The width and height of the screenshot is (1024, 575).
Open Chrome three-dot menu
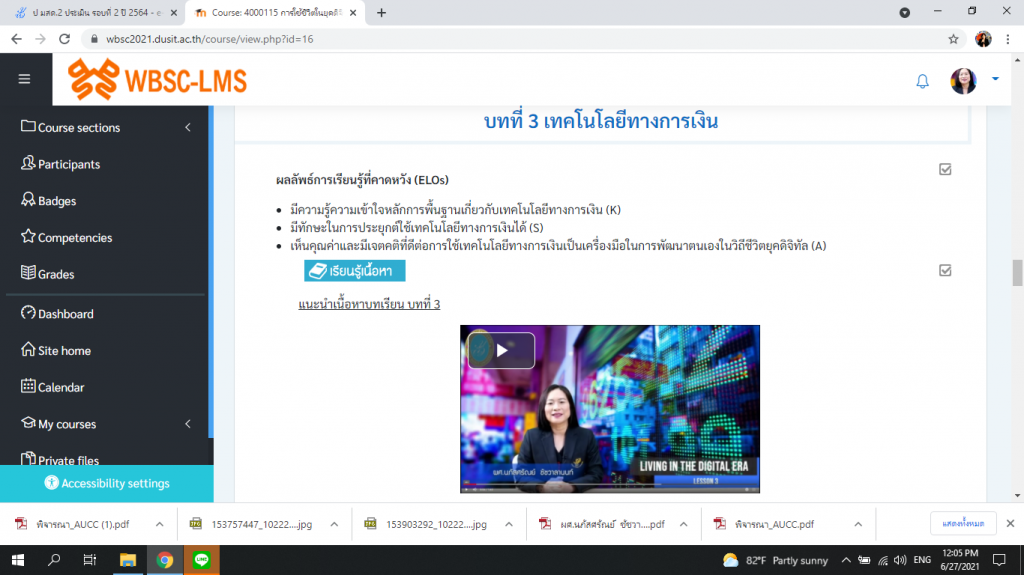pyautogui.click(x=1008, y=39)
